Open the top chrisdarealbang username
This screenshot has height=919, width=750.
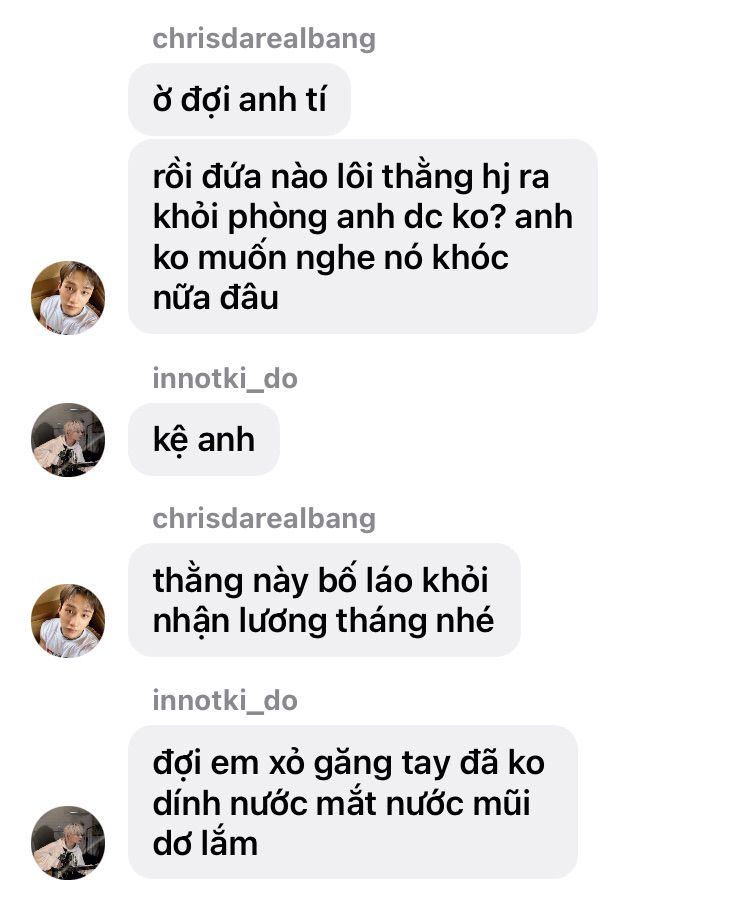click(264, 39)
